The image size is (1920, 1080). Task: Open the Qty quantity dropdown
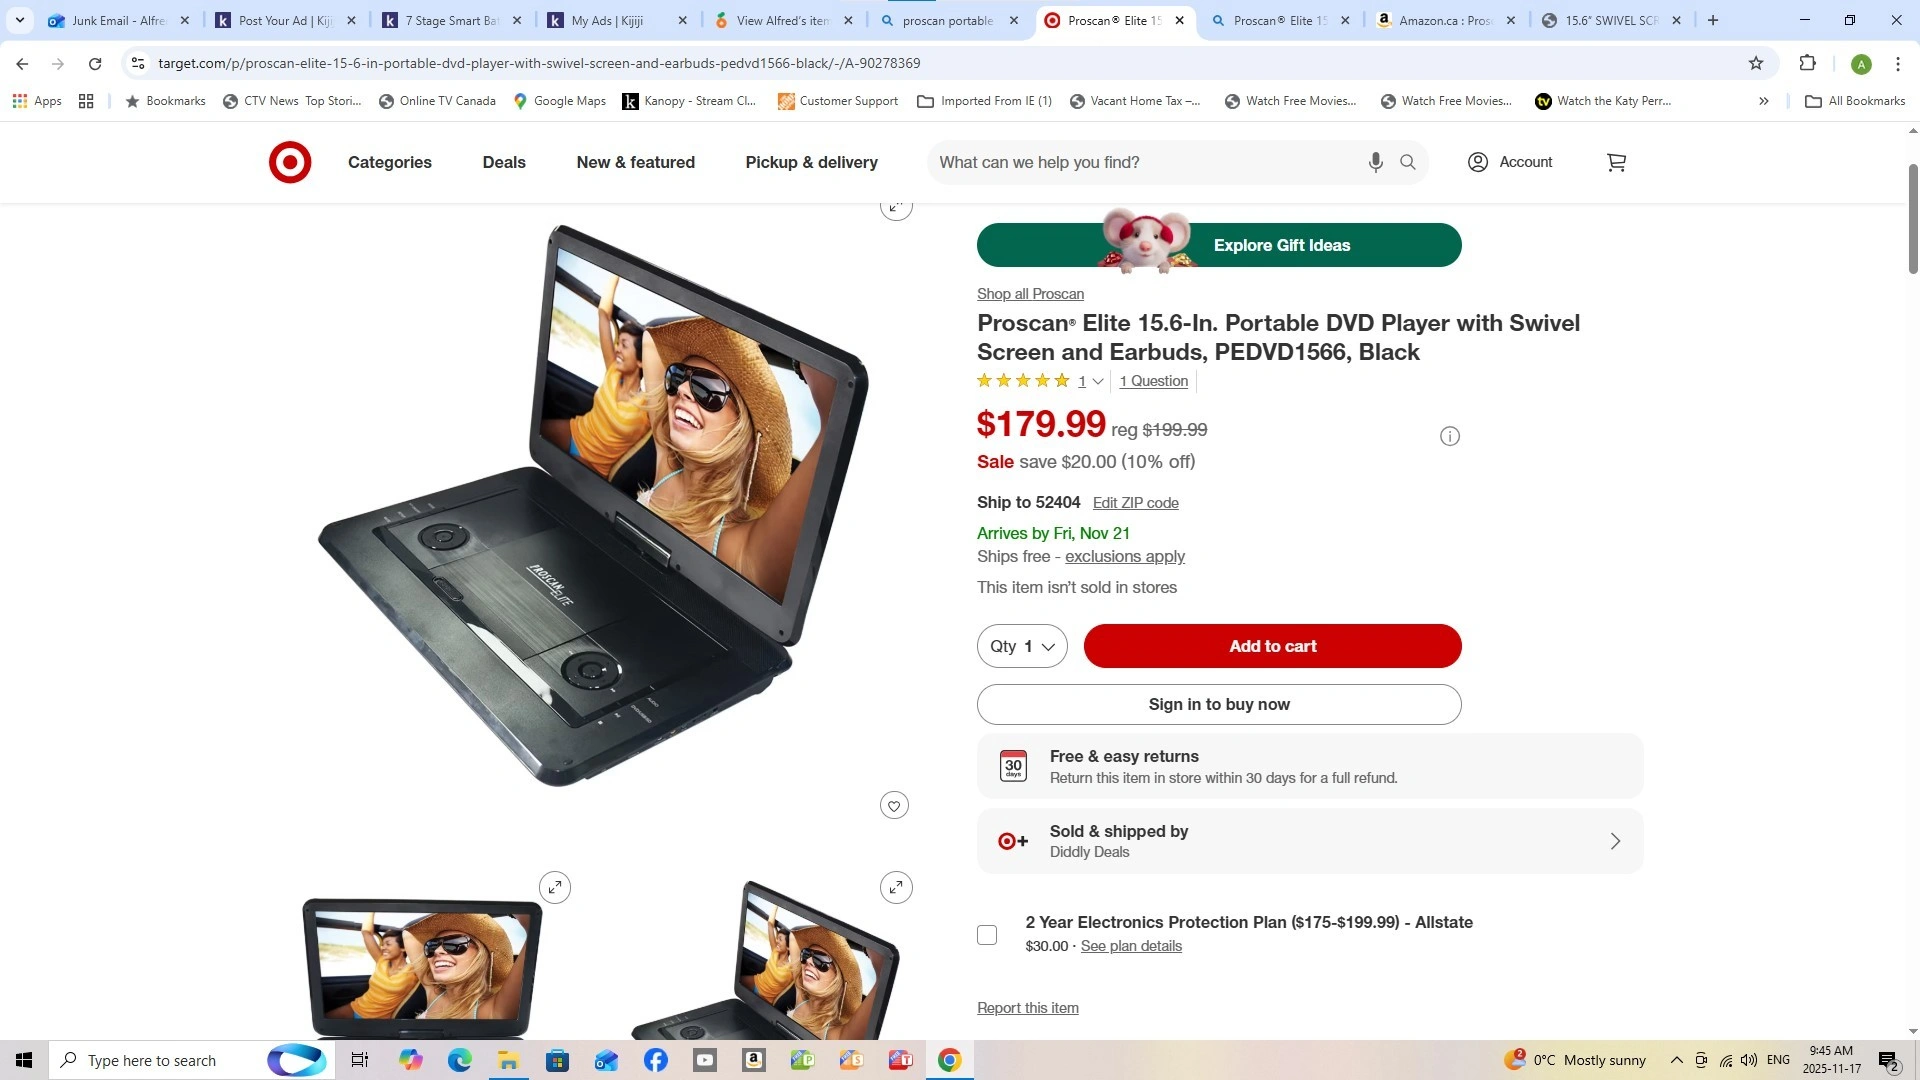click(1022, 646)
